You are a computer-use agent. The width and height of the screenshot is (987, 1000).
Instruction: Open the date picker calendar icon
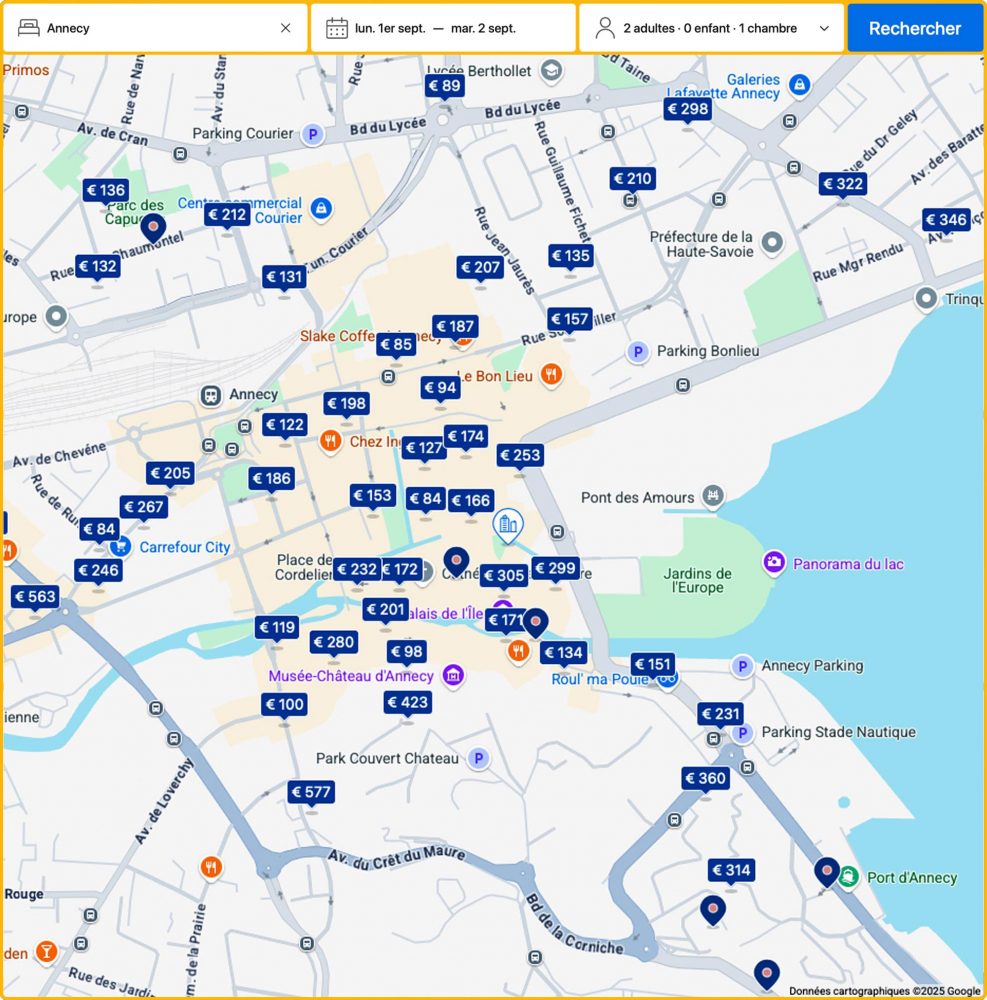pyautogui.click(x=337, y=28)
